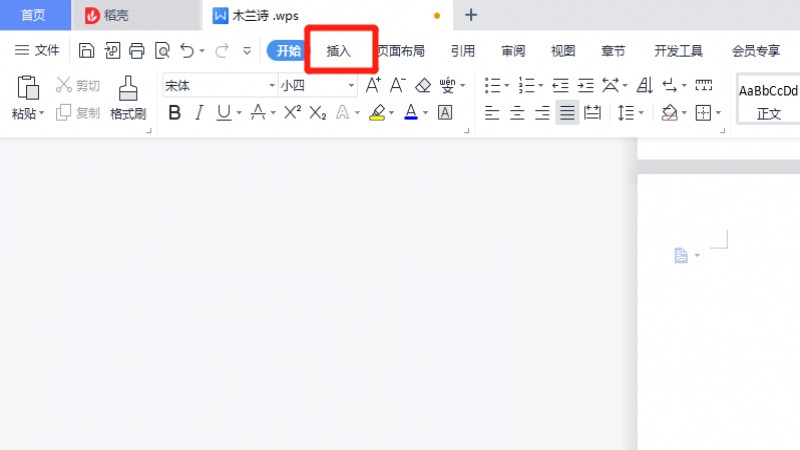Open numbered list style dropdown arrow
This screenshot has width=800, height=450.
(x=540, y=86)
